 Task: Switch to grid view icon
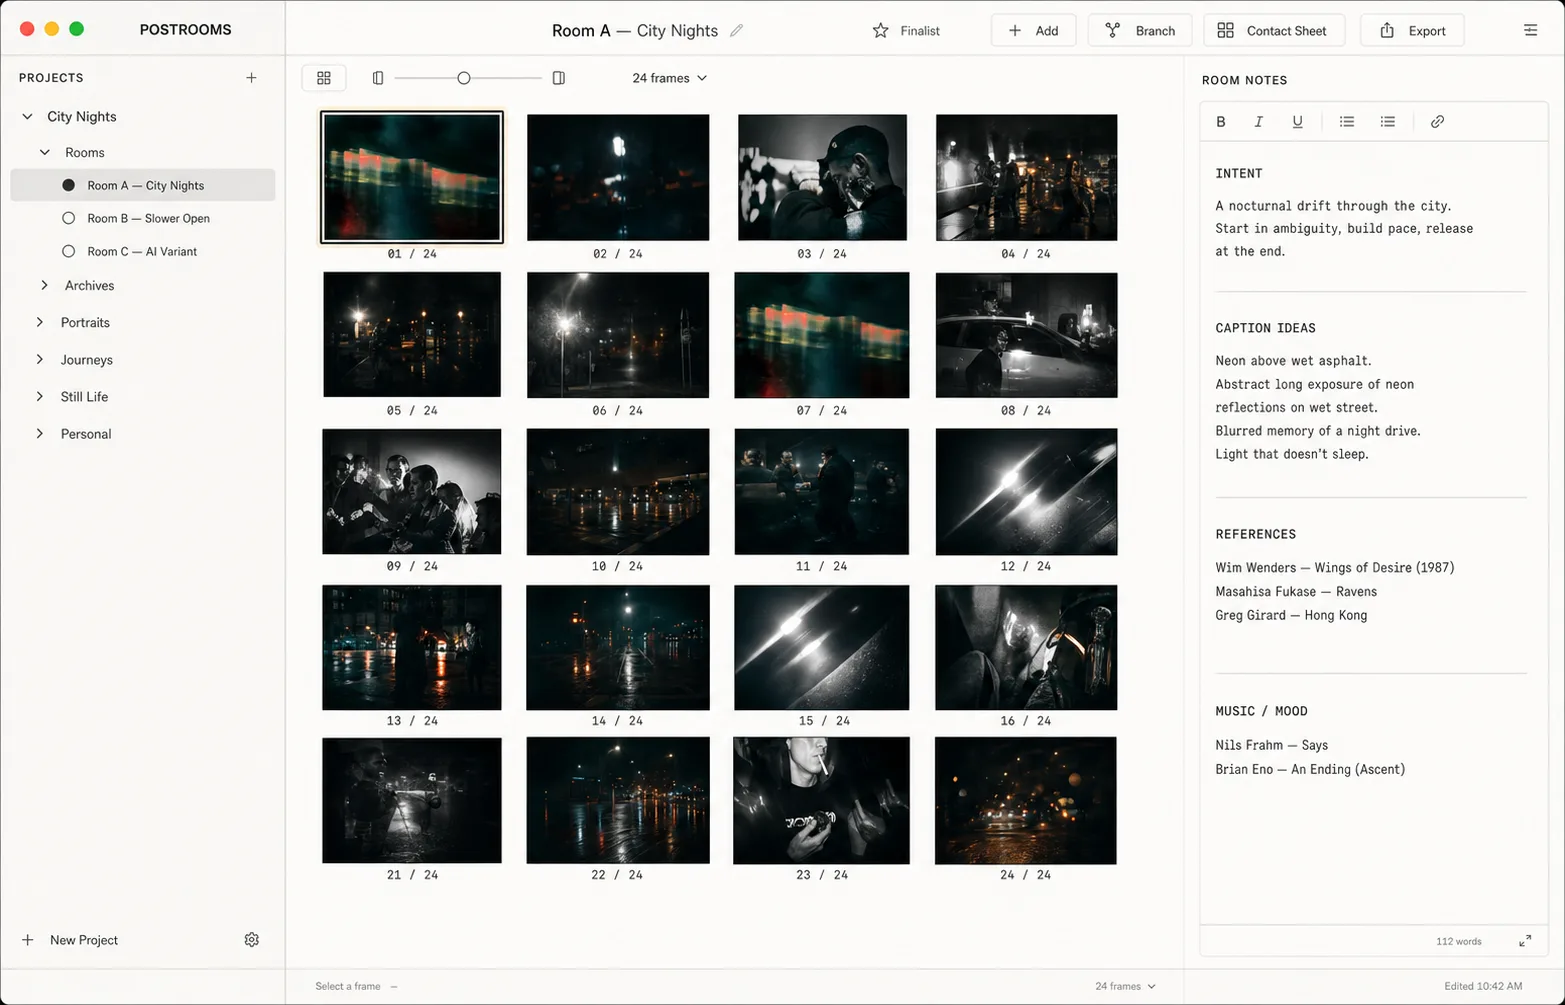(324, 78)
